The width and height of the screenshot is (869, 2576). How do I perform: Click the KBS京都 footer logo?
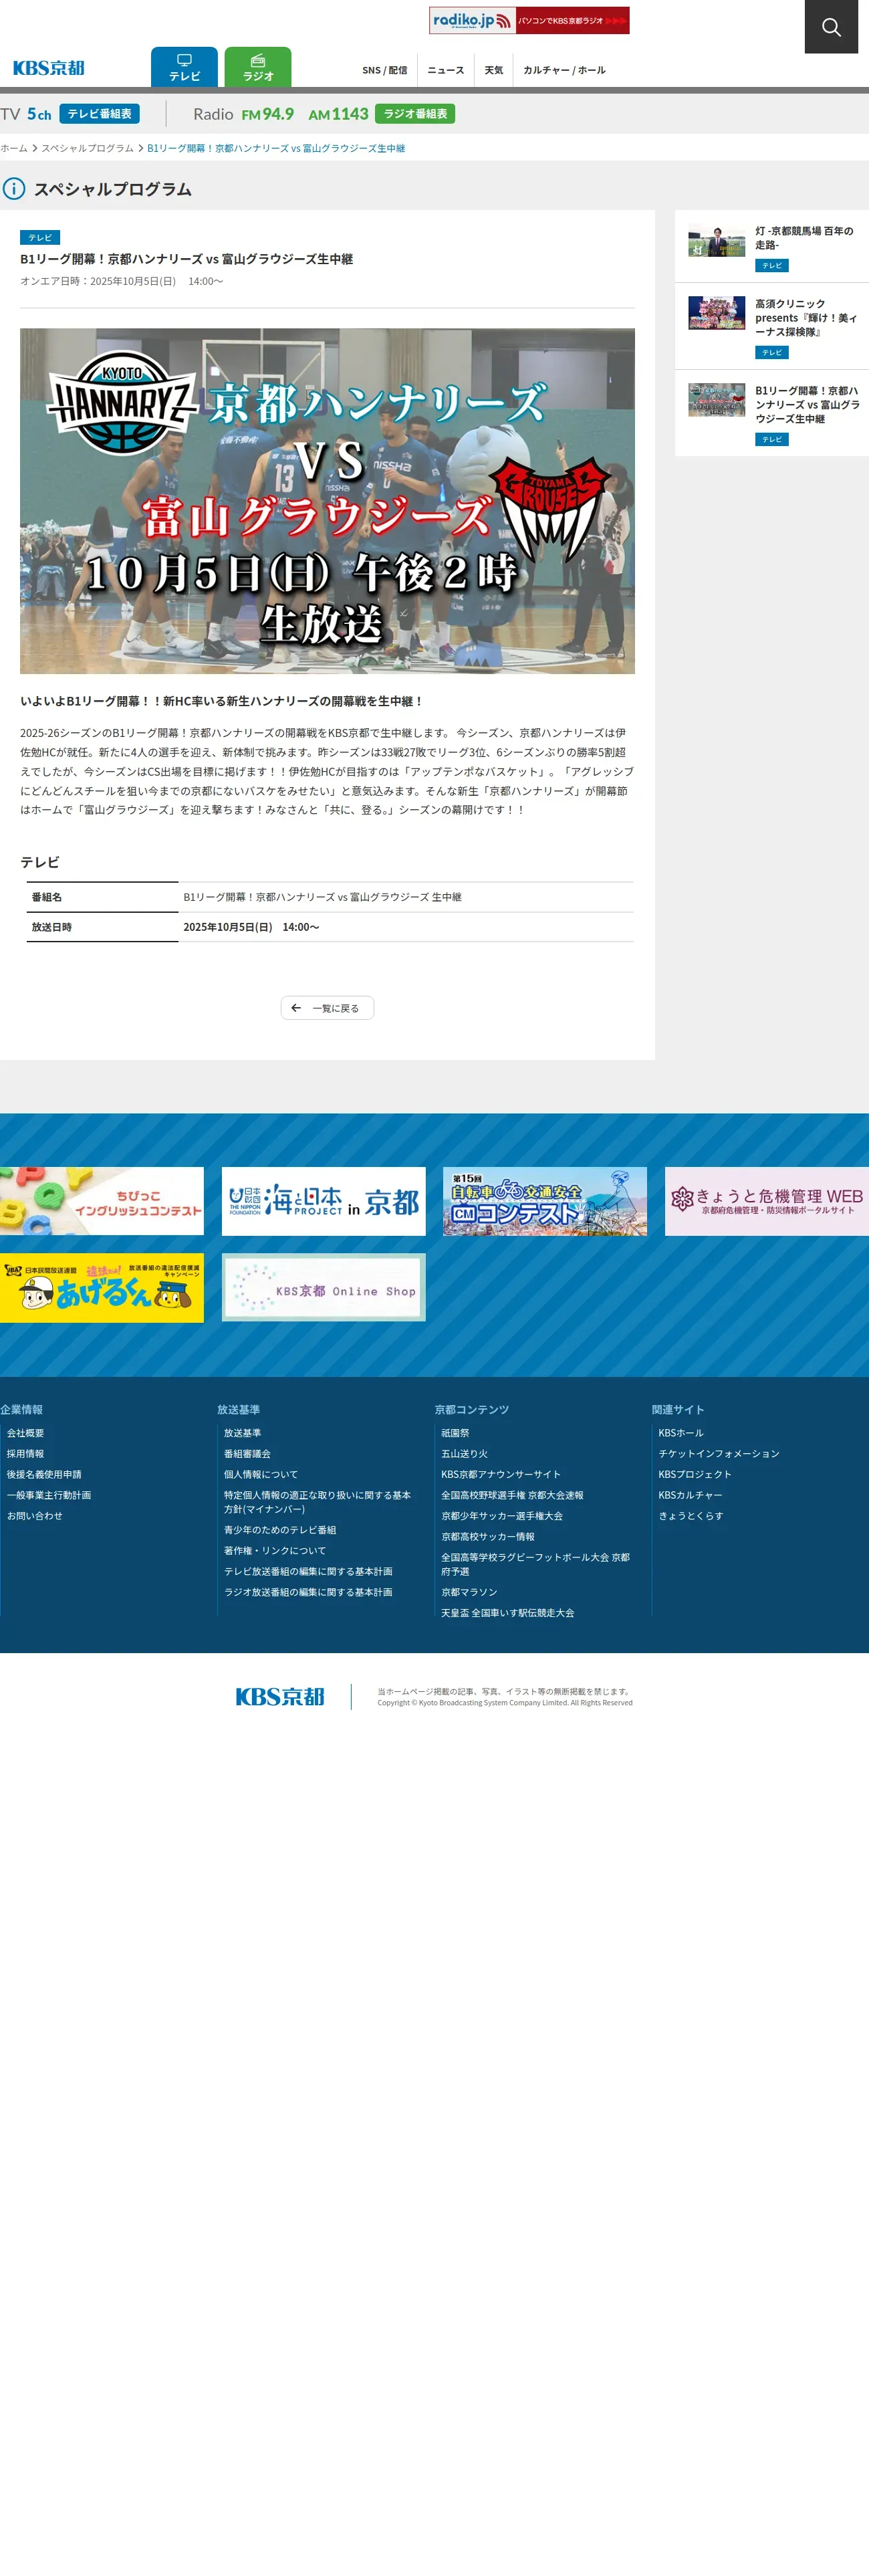(x=280, y=1697)
